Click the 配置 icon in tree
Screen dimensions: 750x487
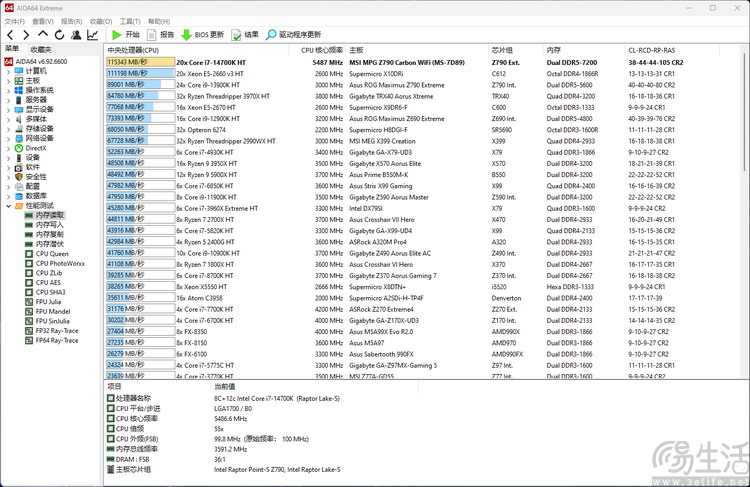tap(19, 186)
